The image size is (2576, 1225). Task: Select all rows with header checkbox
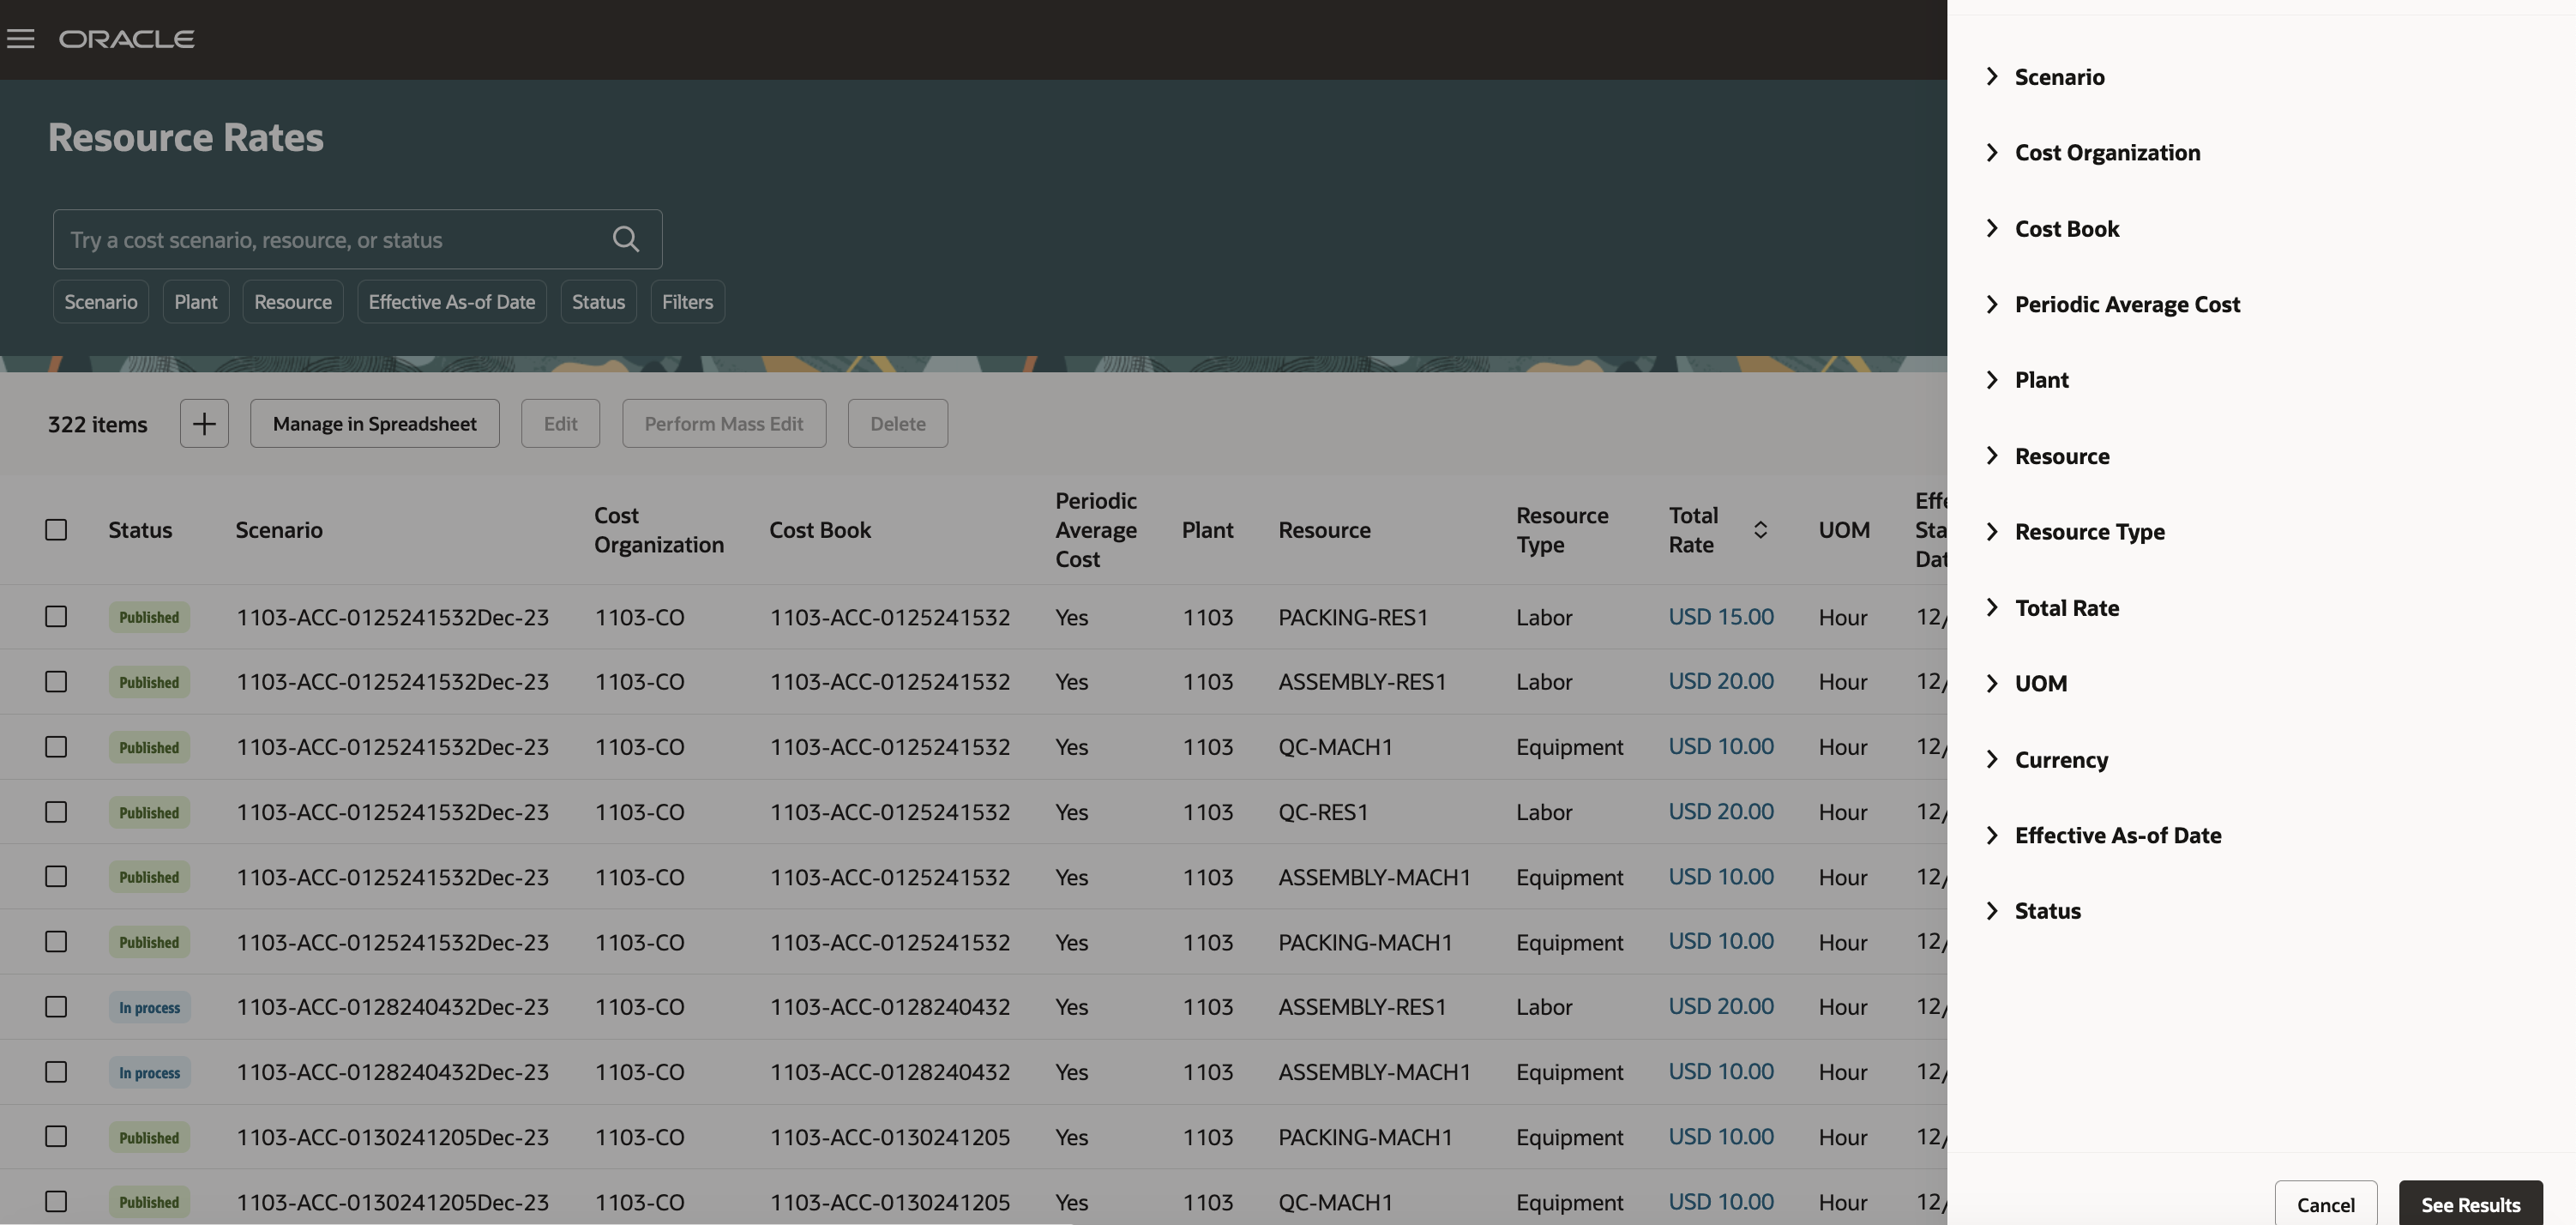(56, 530)
